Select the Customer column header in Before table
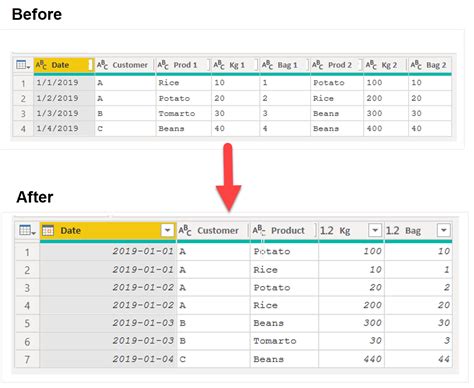 point(125,65)
